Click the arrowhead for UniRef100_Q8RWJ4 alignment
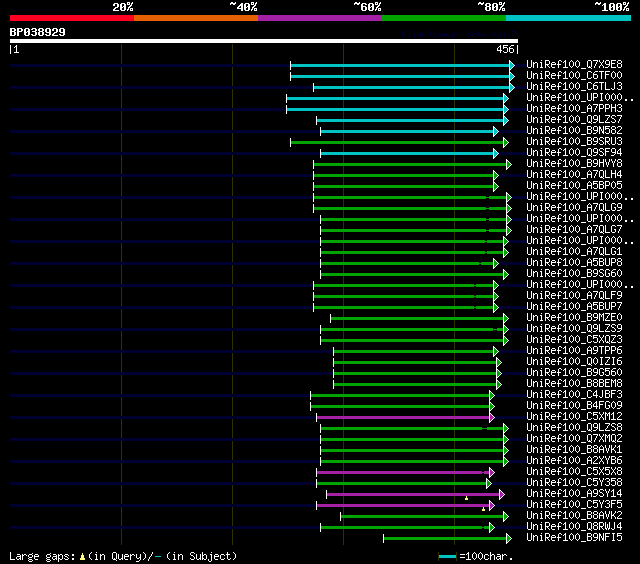 click(x=491, y=527)
